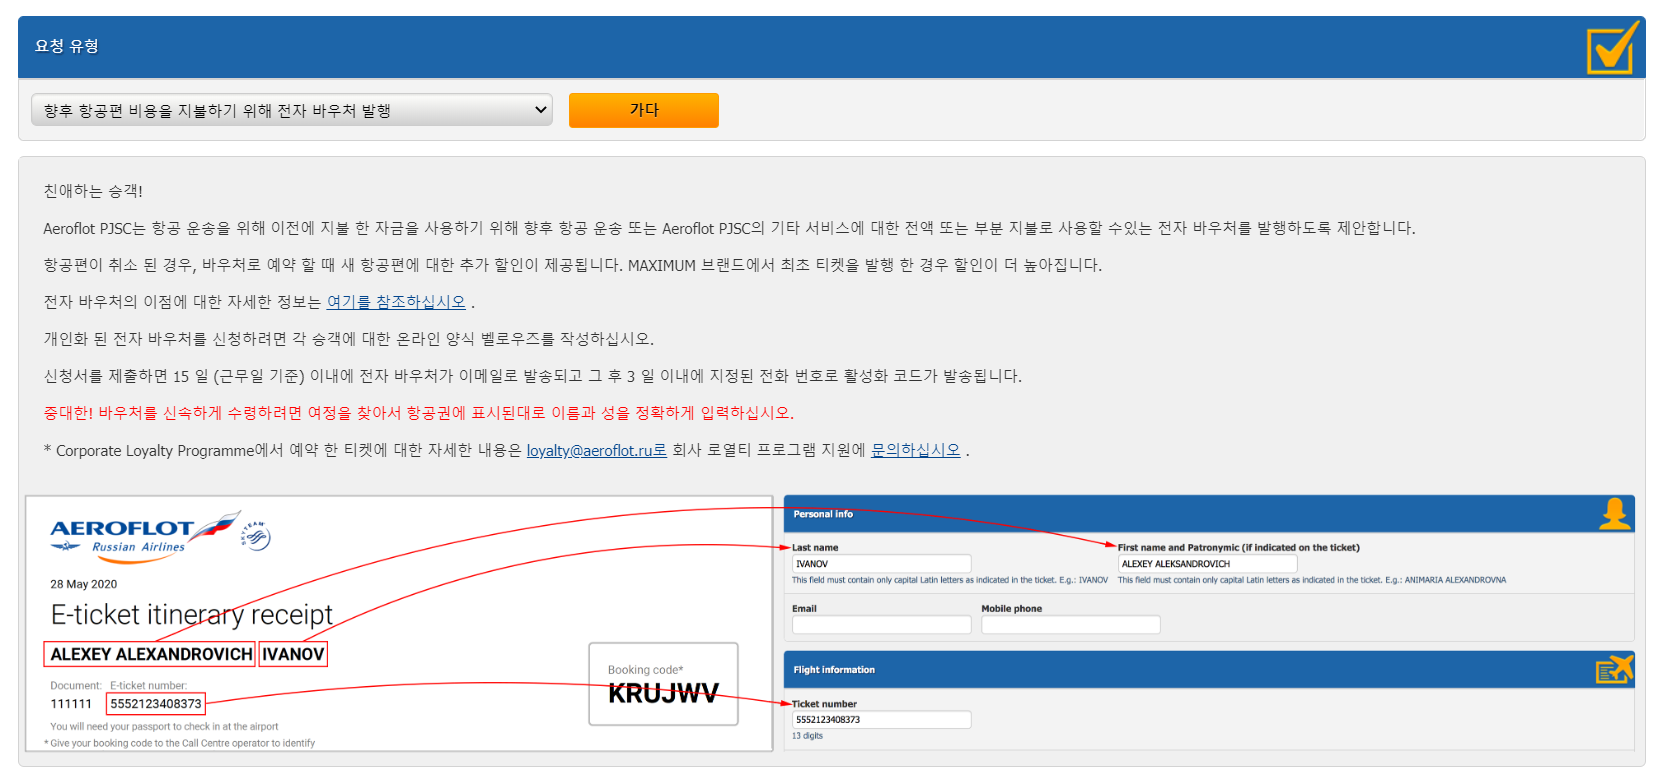
Task: Open the 문의하십시오 support link
Action: coord(915,450)
